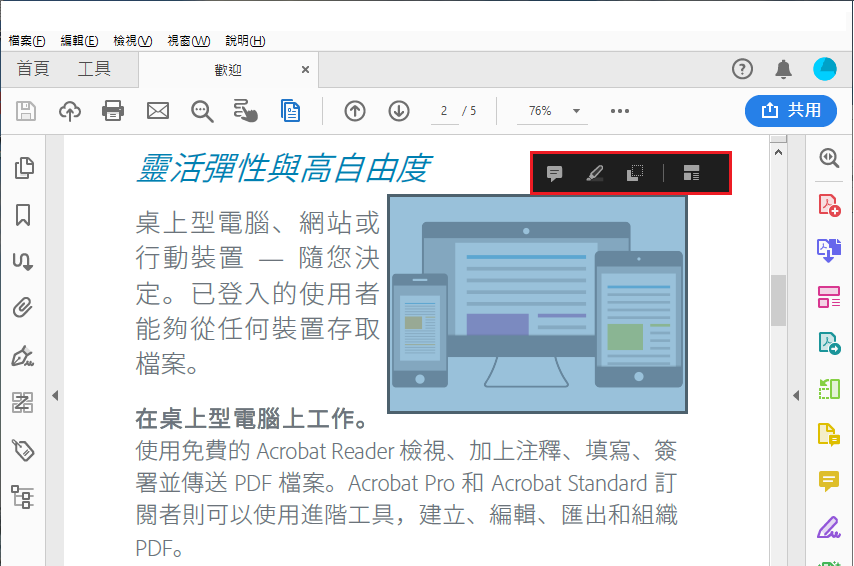Open the Export PDF tool
Image resolution: width=854 pixels, height=566 pixels.
click(829, 343)
